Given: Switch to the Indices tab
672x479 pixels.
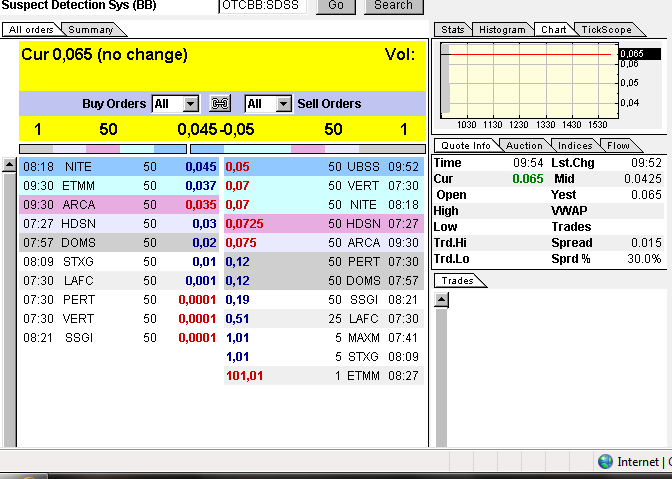Looking at the screenshot, I should 575,146.
